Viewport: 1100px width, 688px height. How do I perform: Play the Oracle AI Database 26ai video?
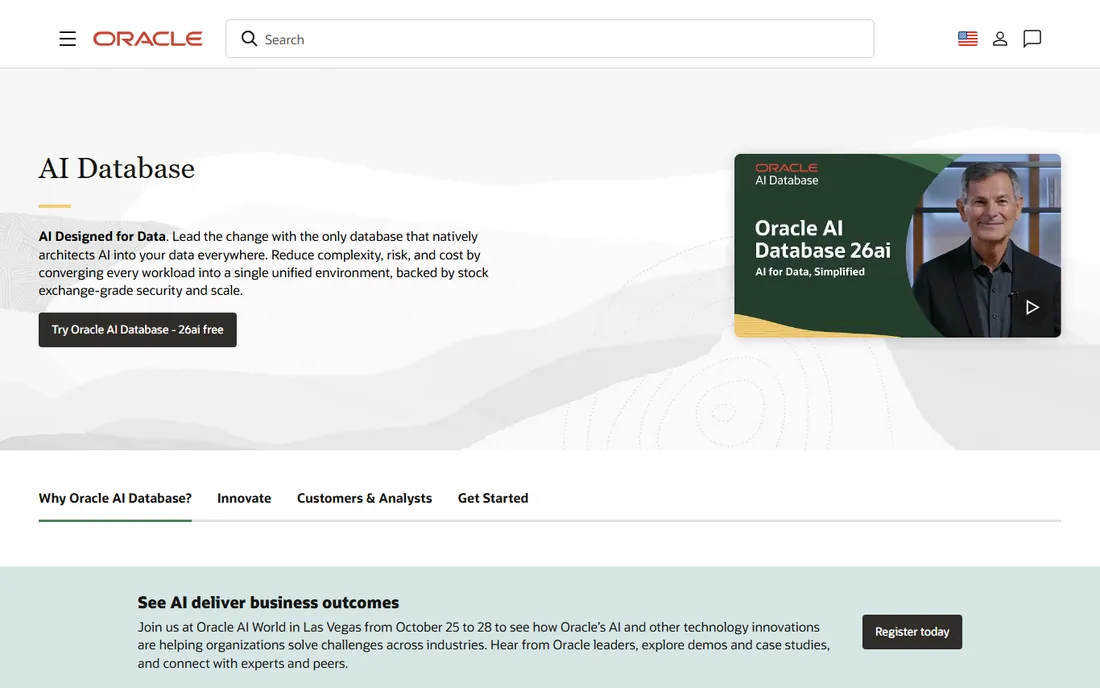(1032, 307)
